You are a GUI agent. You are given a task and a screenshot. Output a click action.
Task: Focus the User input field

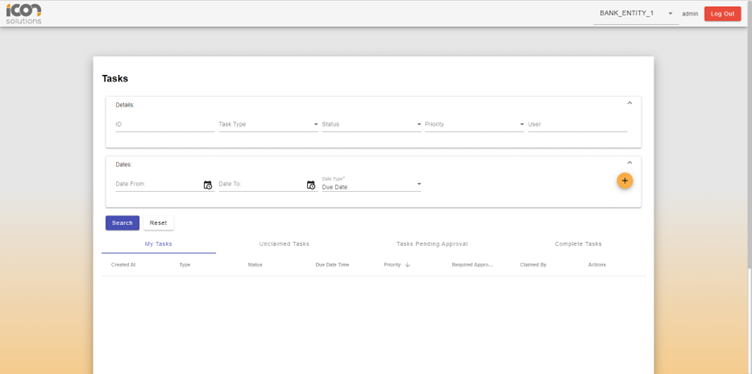pyautogui.click(x=577, y=124)
